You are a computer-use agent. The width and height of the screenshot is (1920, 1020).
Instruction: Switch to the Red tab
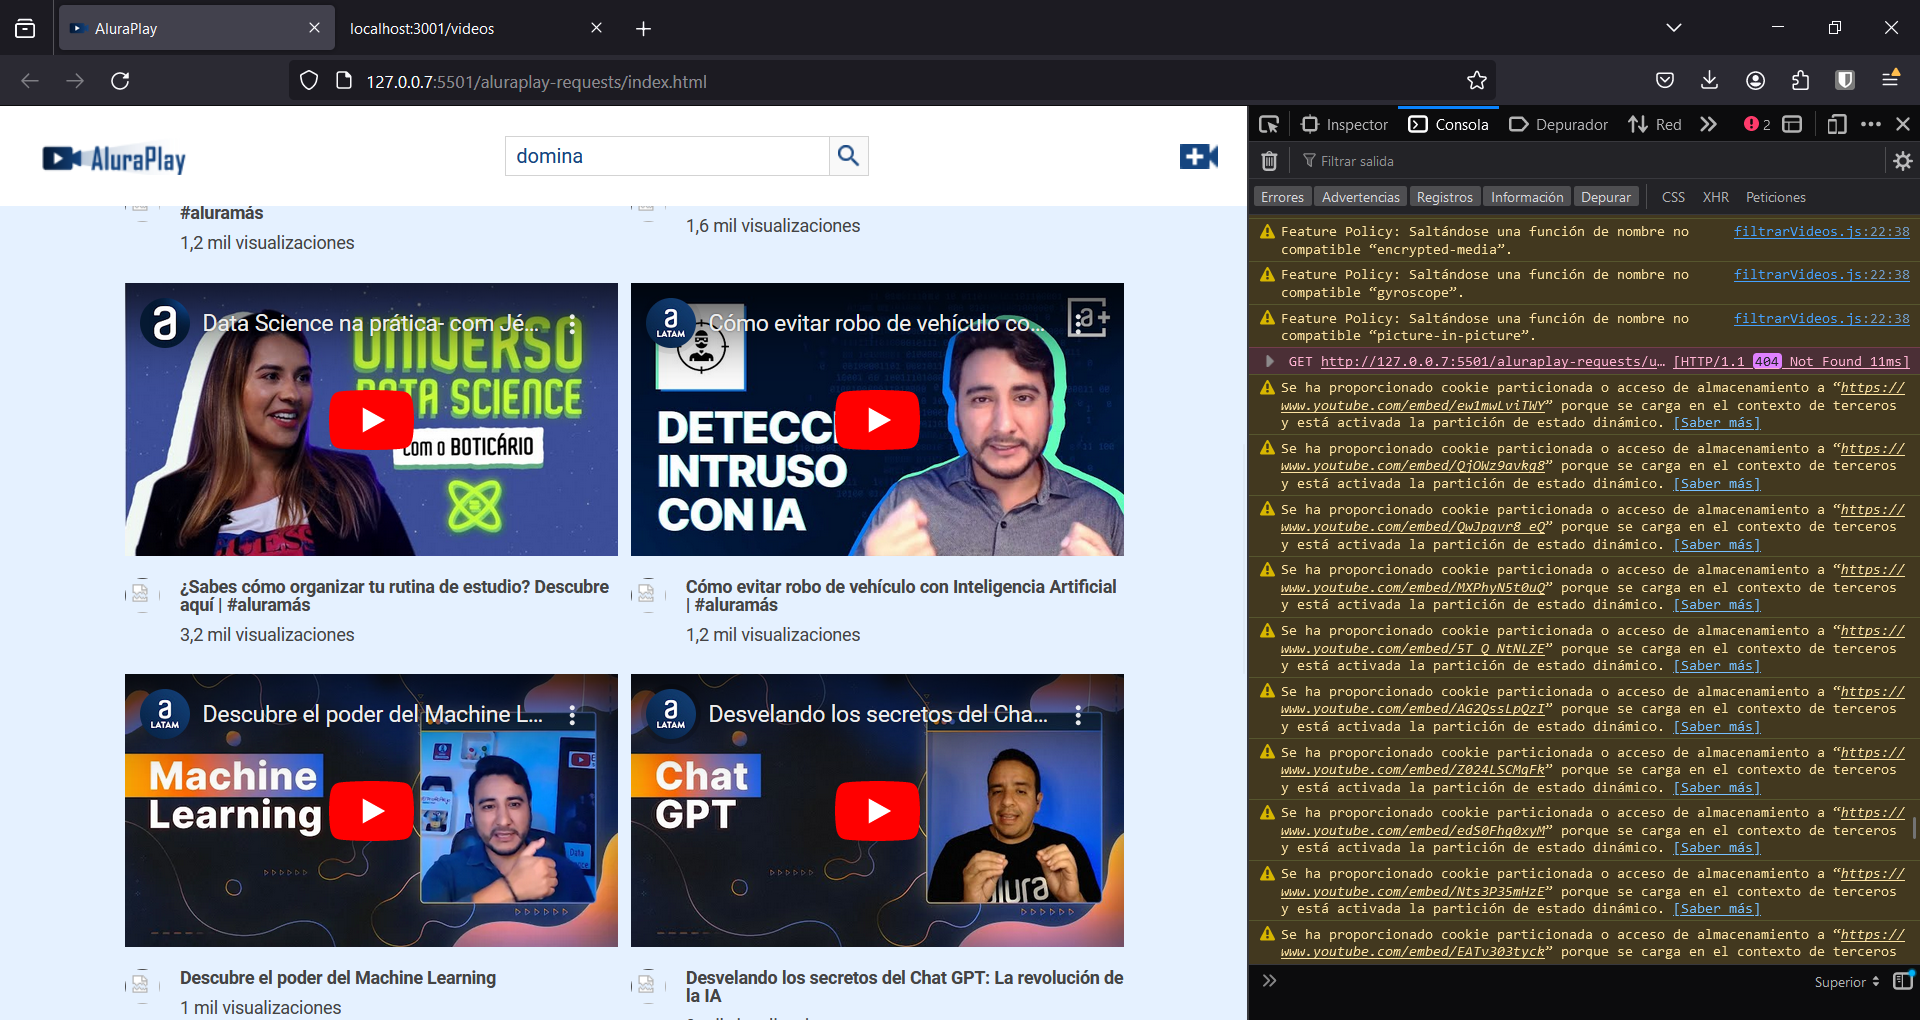point(1655,124)
